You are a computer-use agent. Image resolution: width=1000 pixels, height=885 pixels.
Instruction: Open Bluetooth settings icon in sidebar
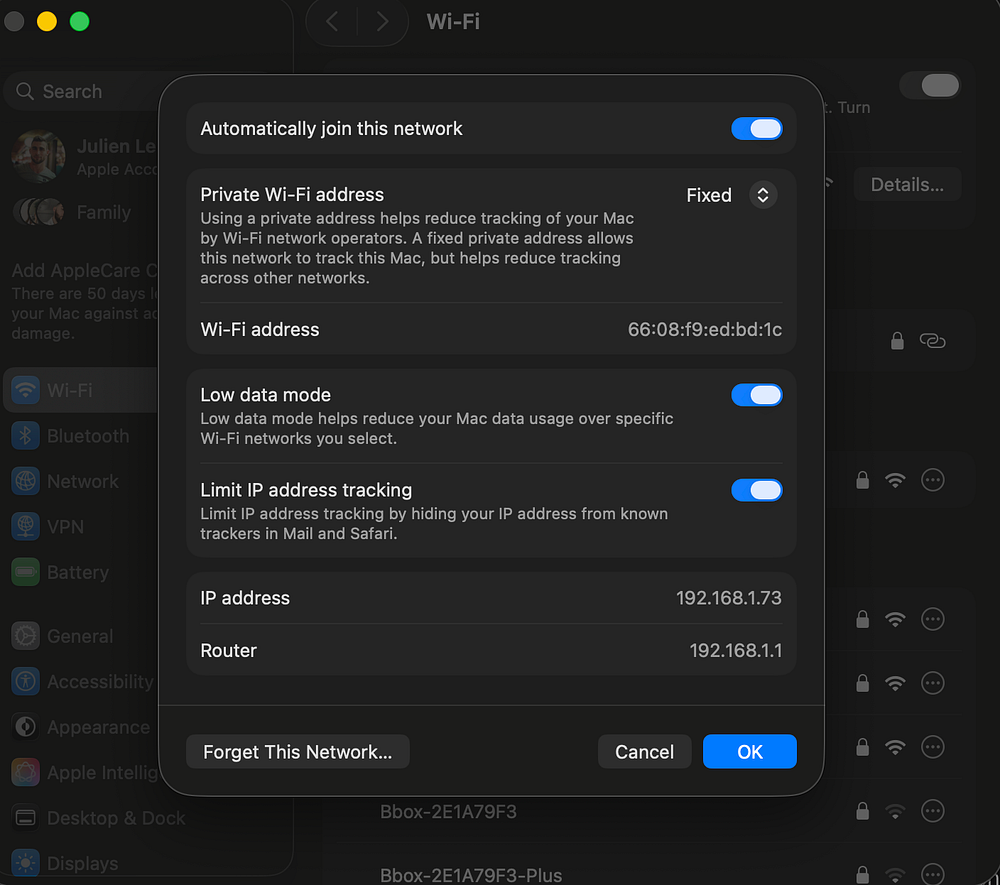point(26,436)
